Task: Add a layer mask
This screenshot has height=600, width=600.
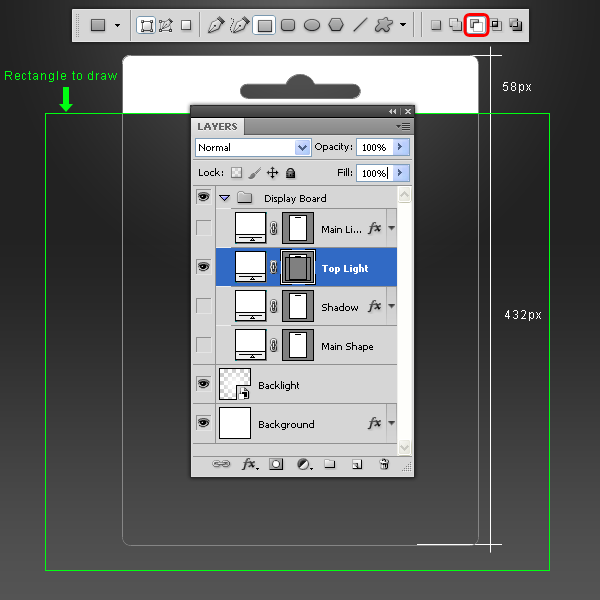Action: click(x=277, y=465)
